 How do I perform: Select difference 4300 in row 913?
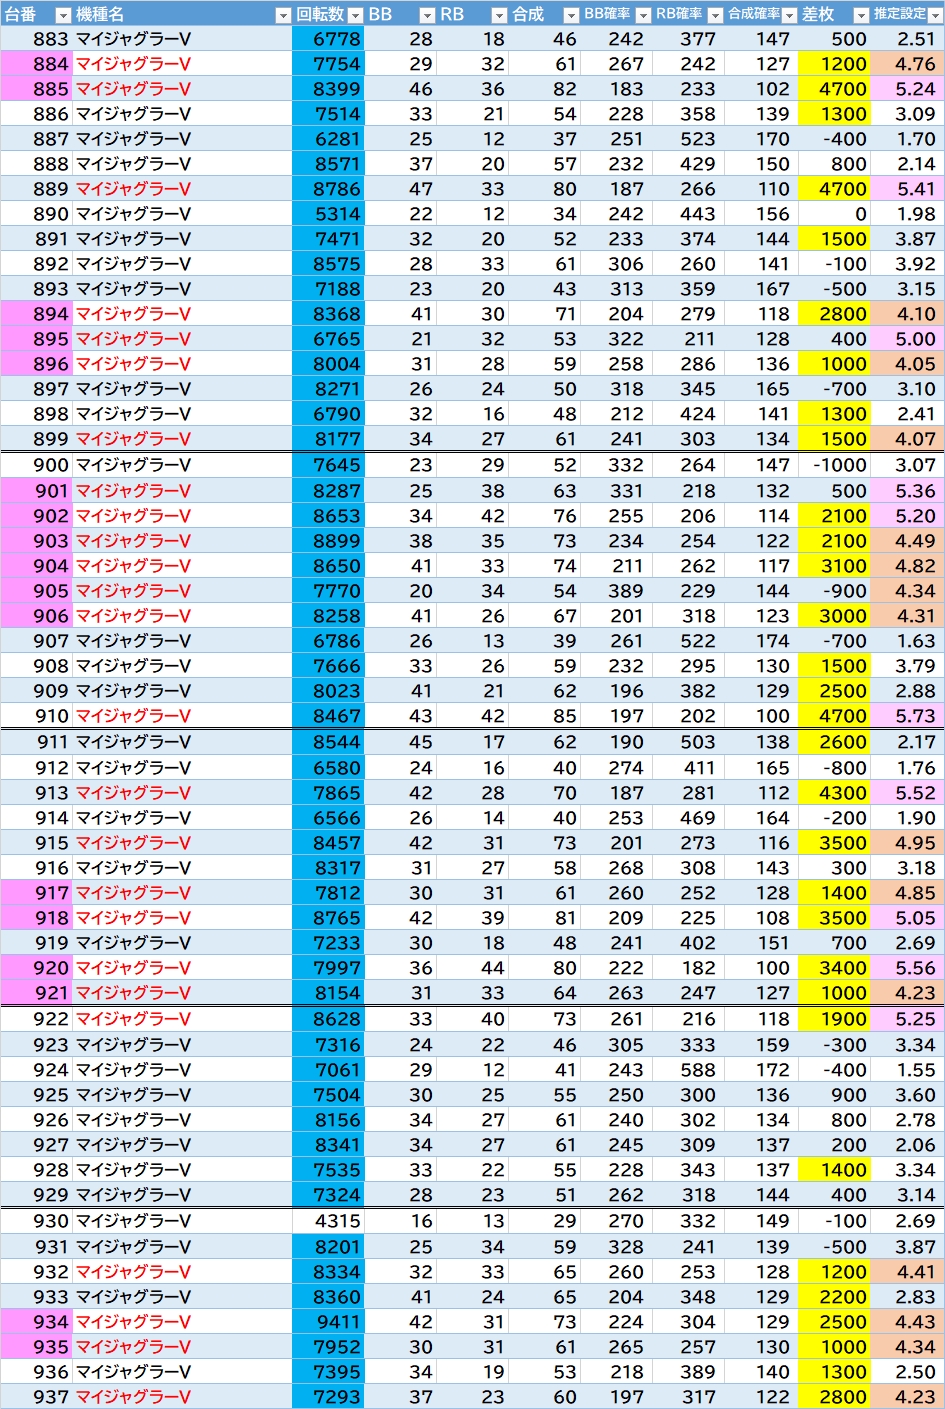click(834, 793)
